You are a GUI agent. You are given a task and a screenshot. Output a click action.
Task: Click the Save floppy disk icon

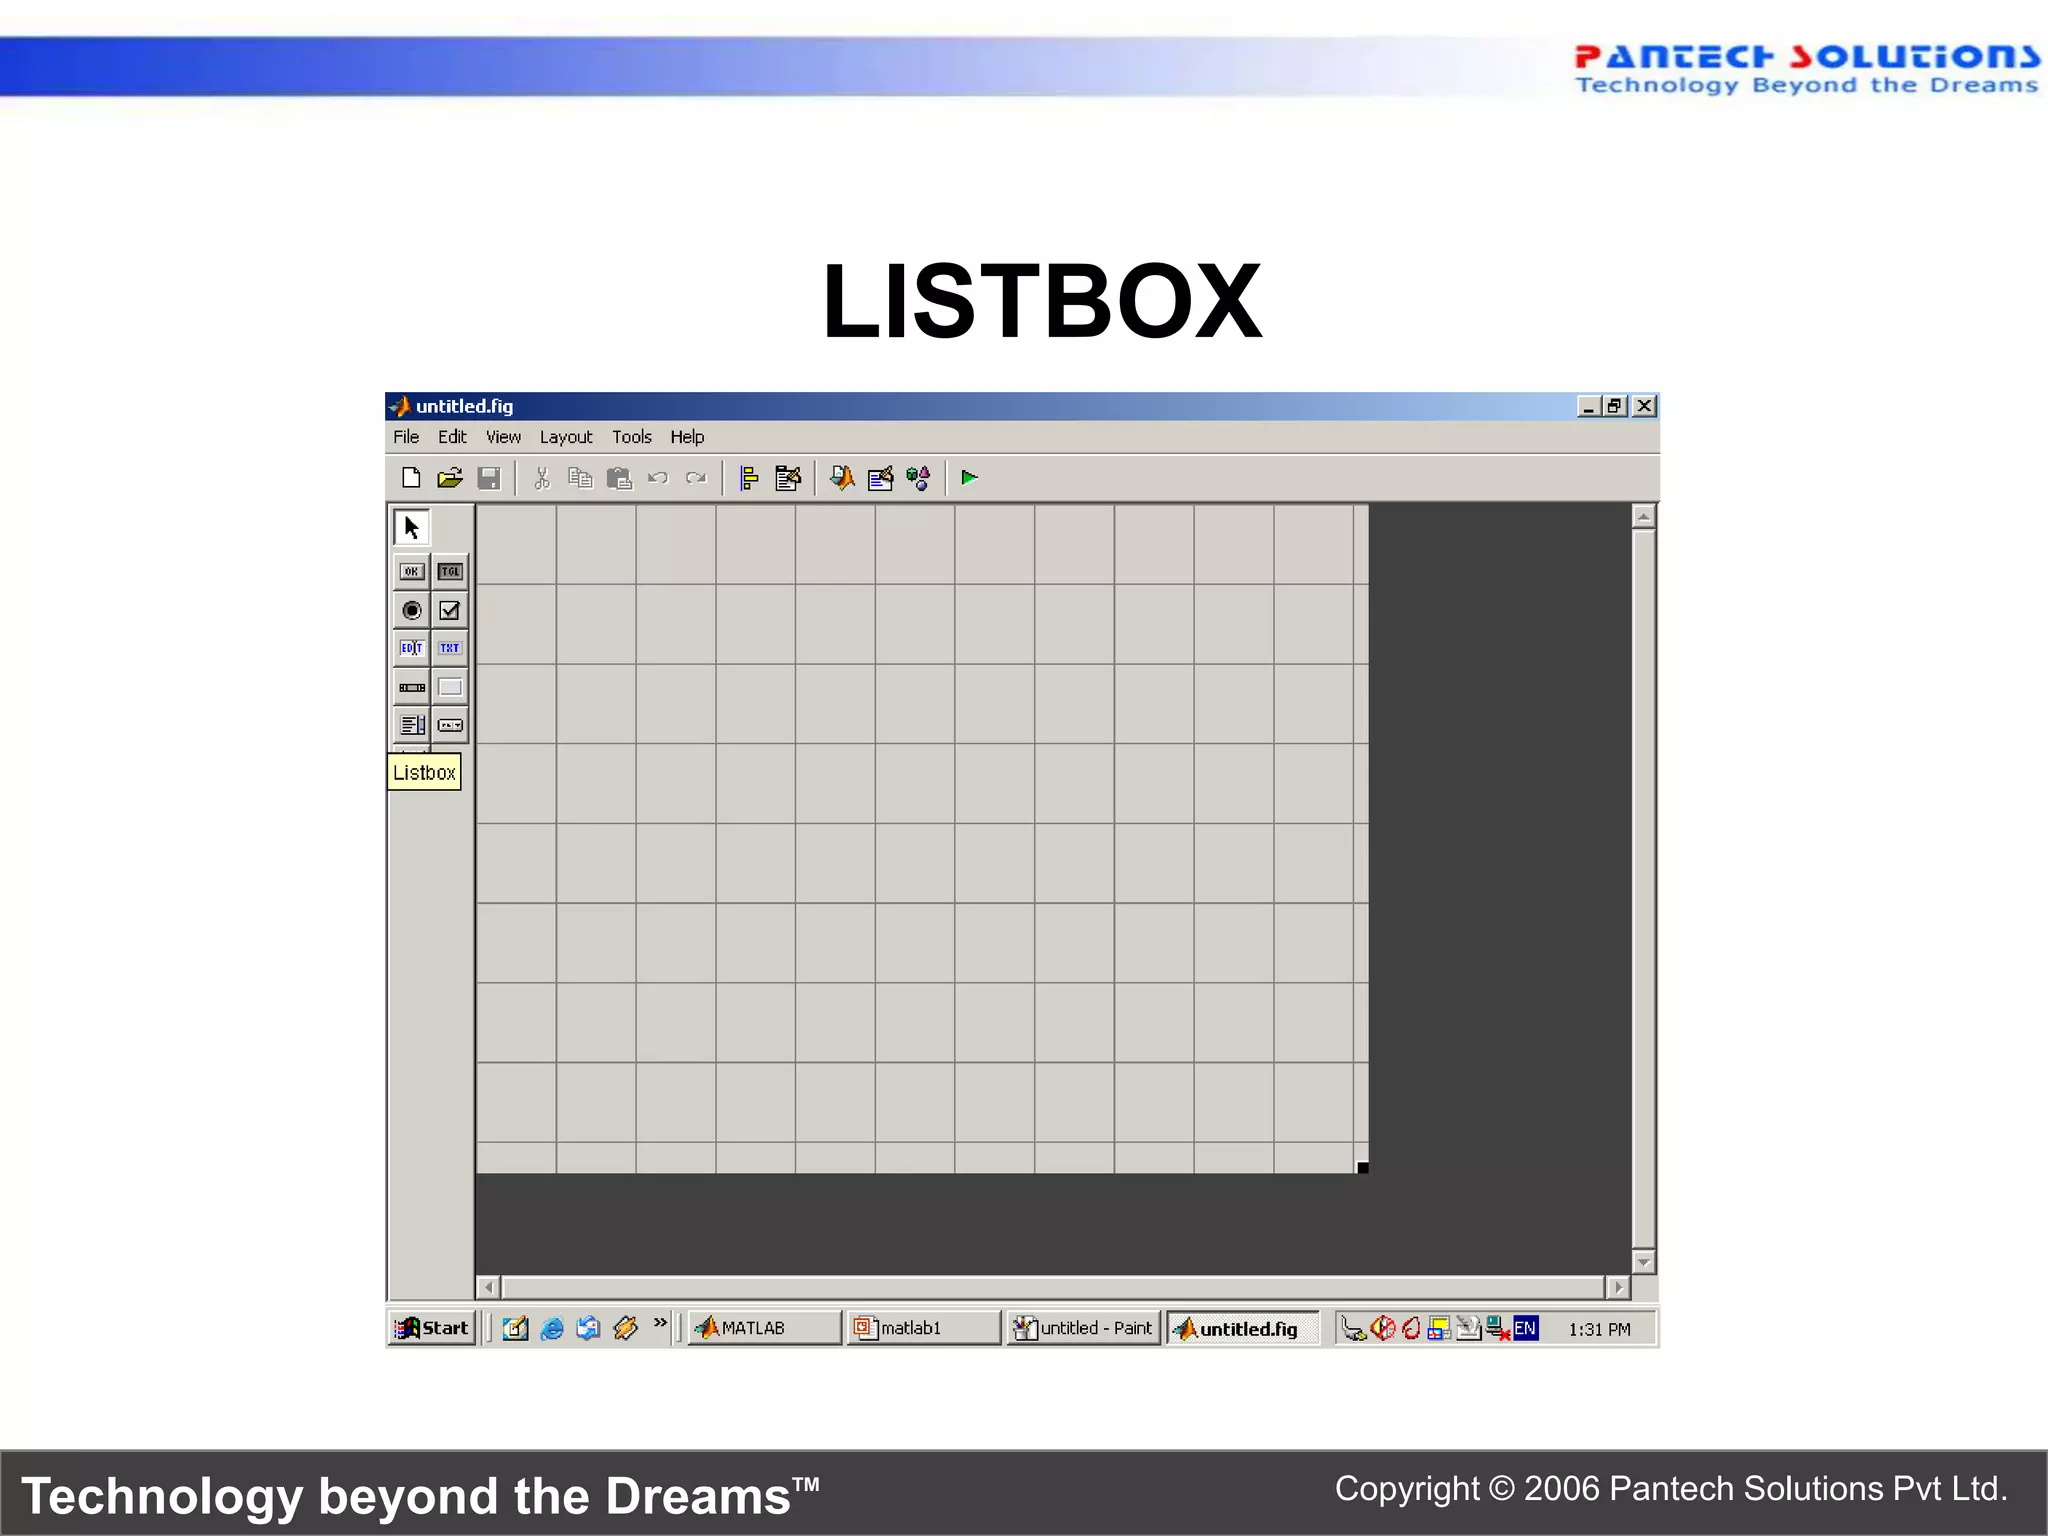tap(489, 478)
